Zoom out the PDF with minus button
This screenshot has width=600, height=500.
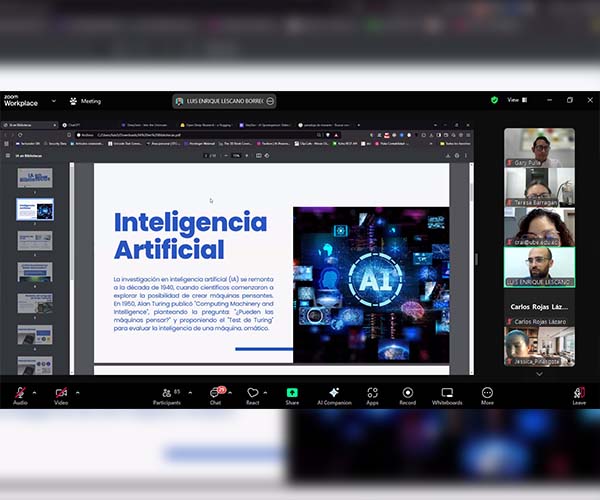point(226,156)
